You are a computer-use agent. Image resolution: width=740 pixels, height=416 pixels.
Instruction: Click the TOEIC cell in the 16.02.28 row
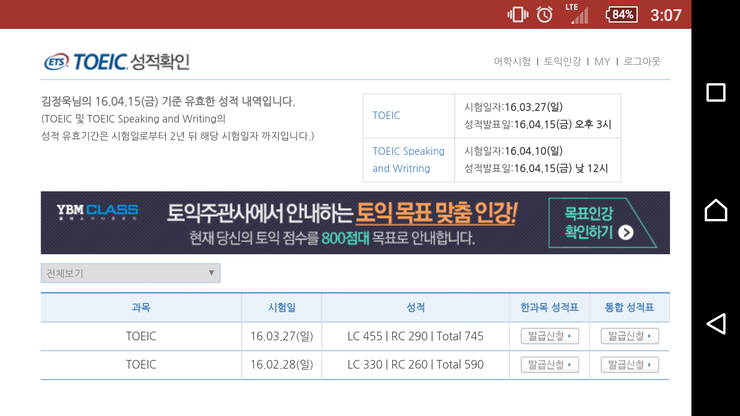[x=141, y=365]
